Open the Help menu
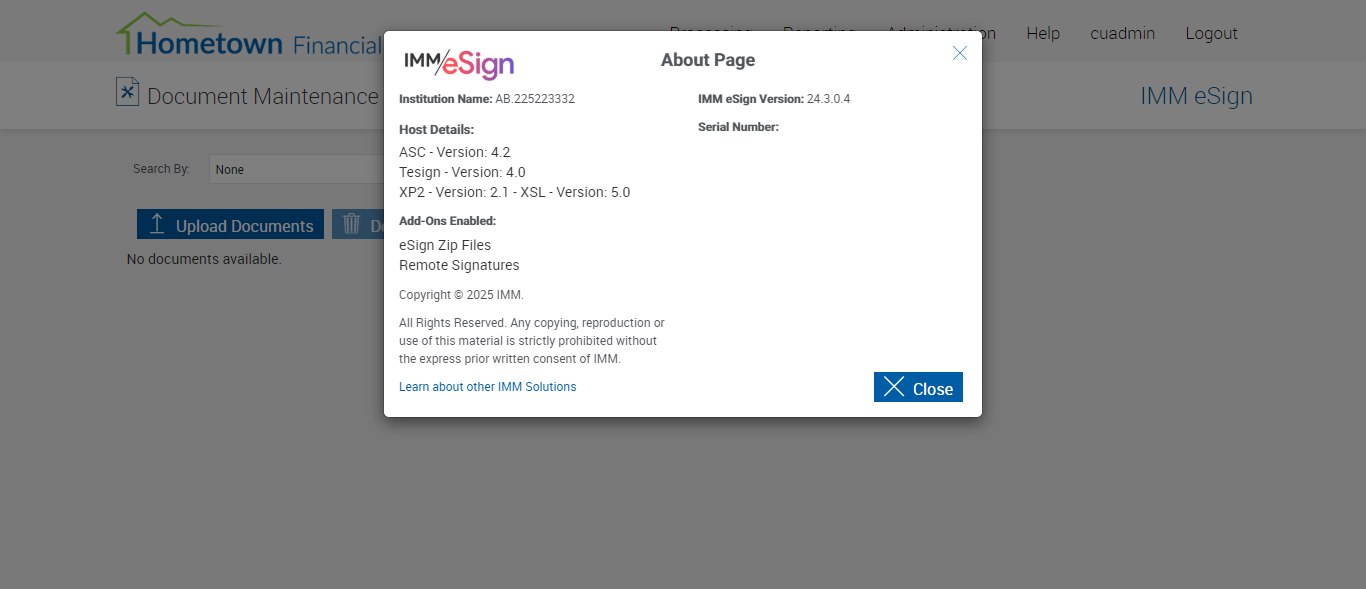Screen dimensions: 1366x589 coord(1043,34)
